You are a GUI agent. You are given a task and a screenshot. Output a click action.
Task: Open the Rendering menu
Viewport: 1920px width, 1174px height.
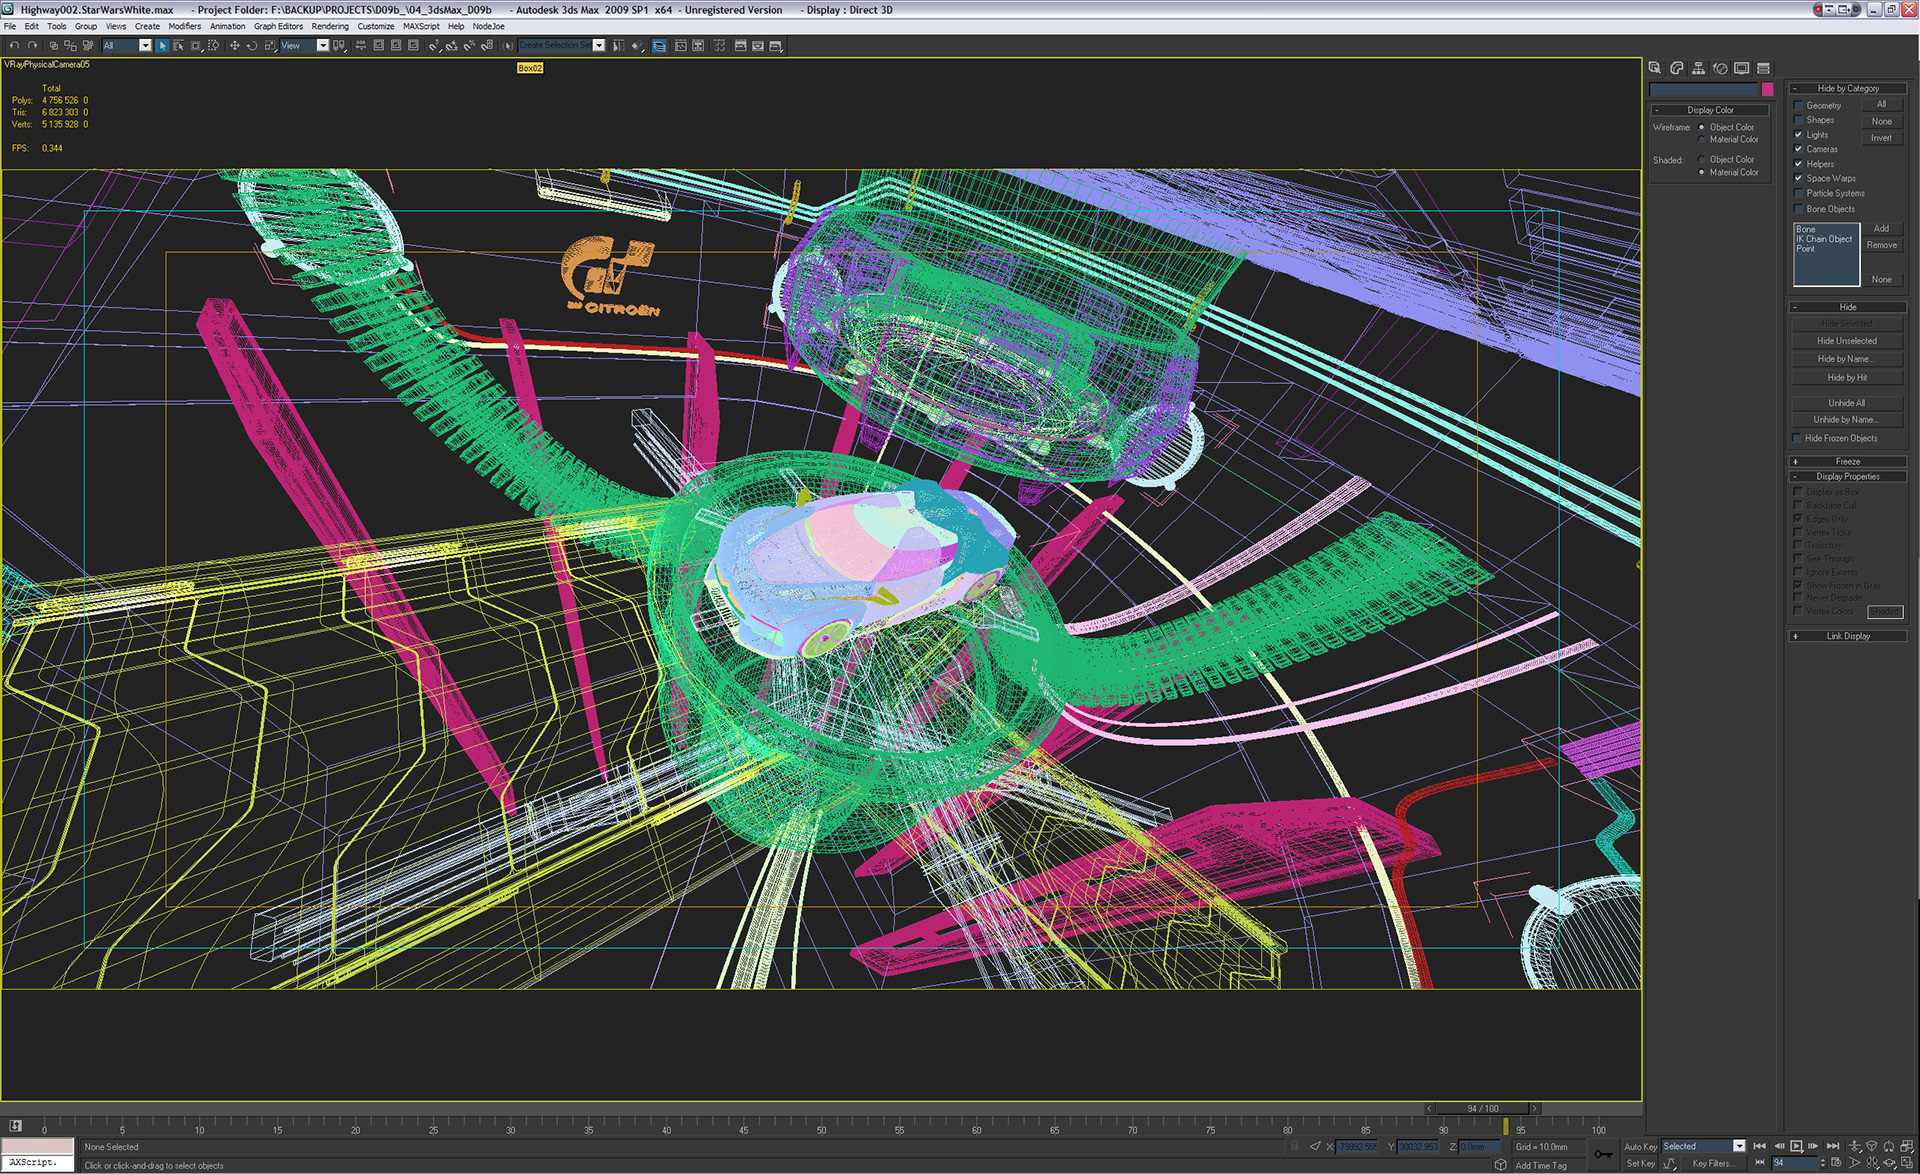click(x=329, y=26)
